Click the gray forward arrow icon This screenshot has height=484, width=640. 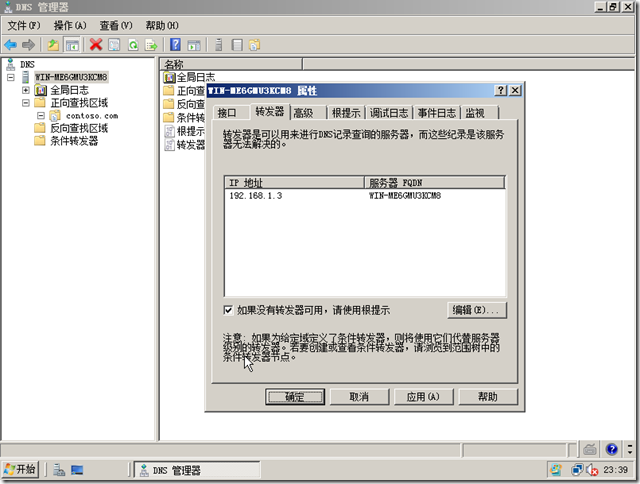click(28, 44)
